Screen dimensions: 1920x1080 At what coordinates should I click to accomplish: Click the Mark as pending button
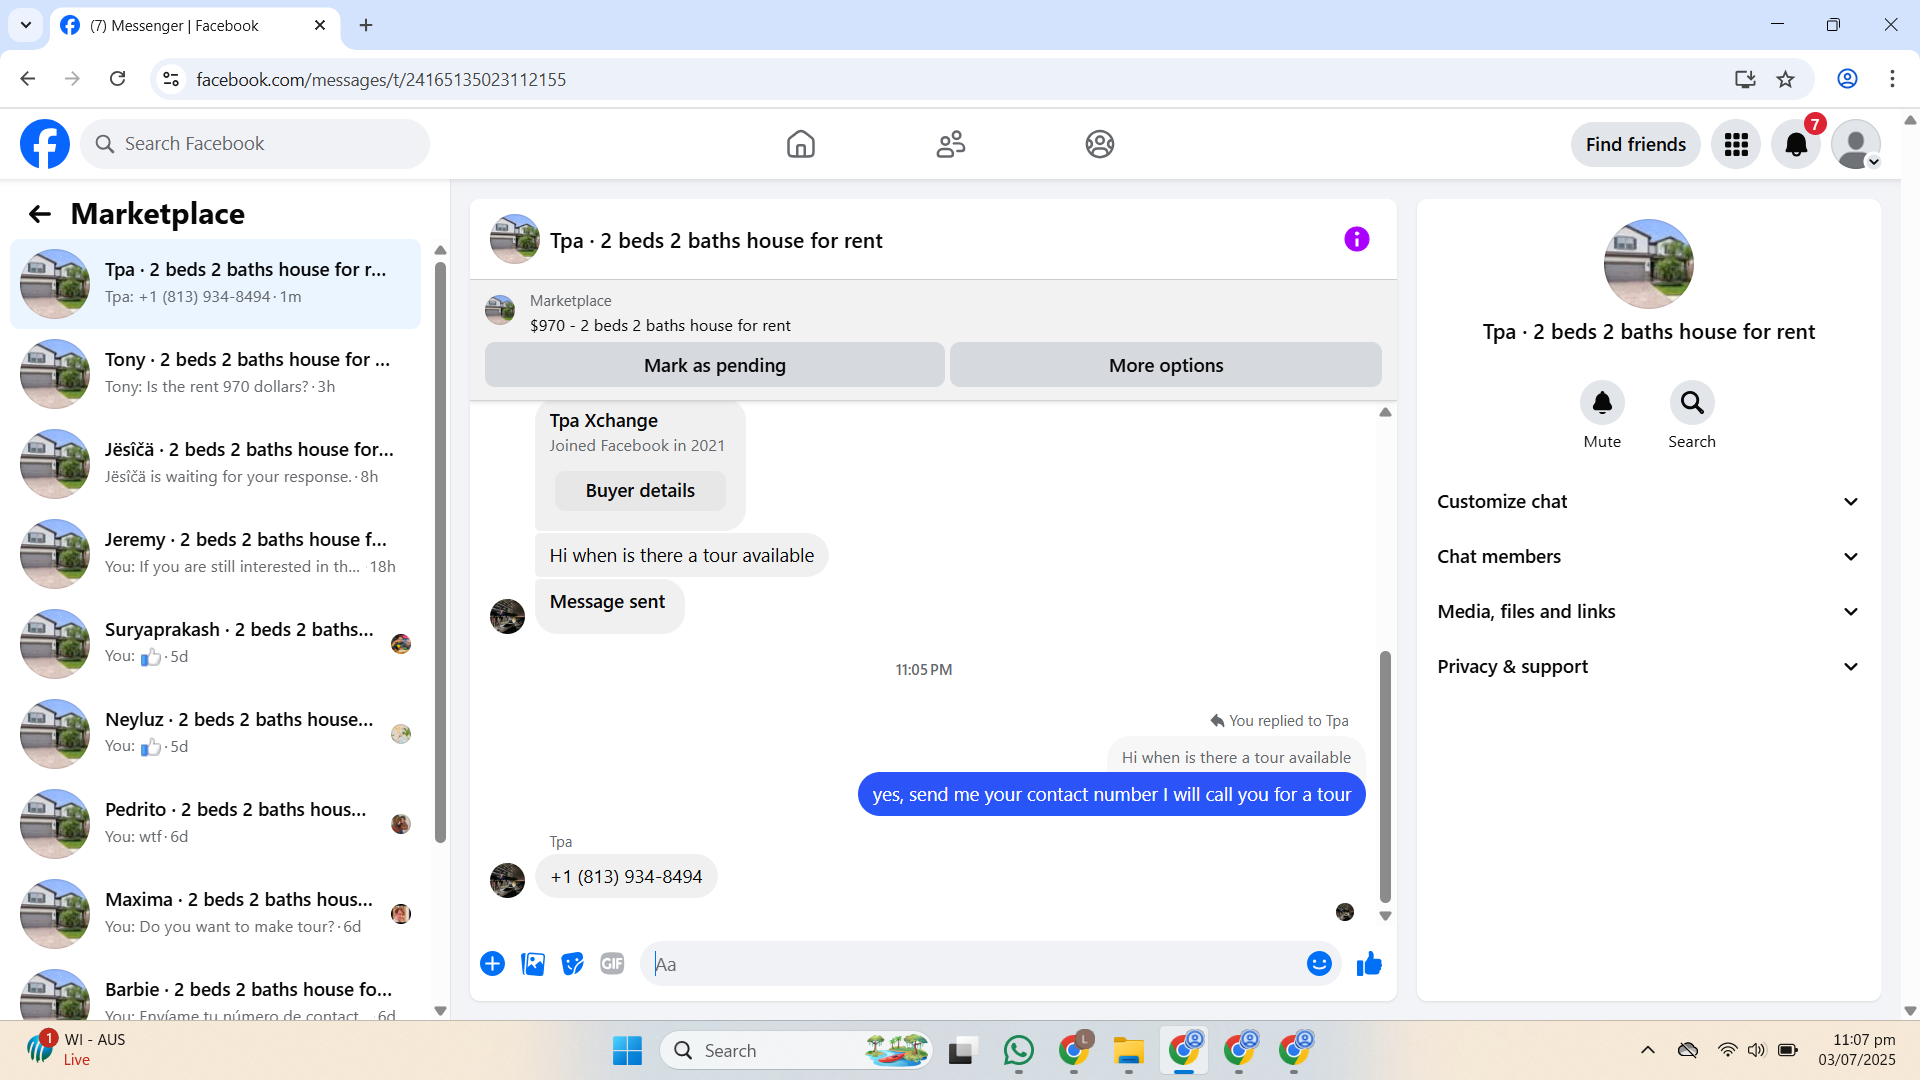point(714,366)
